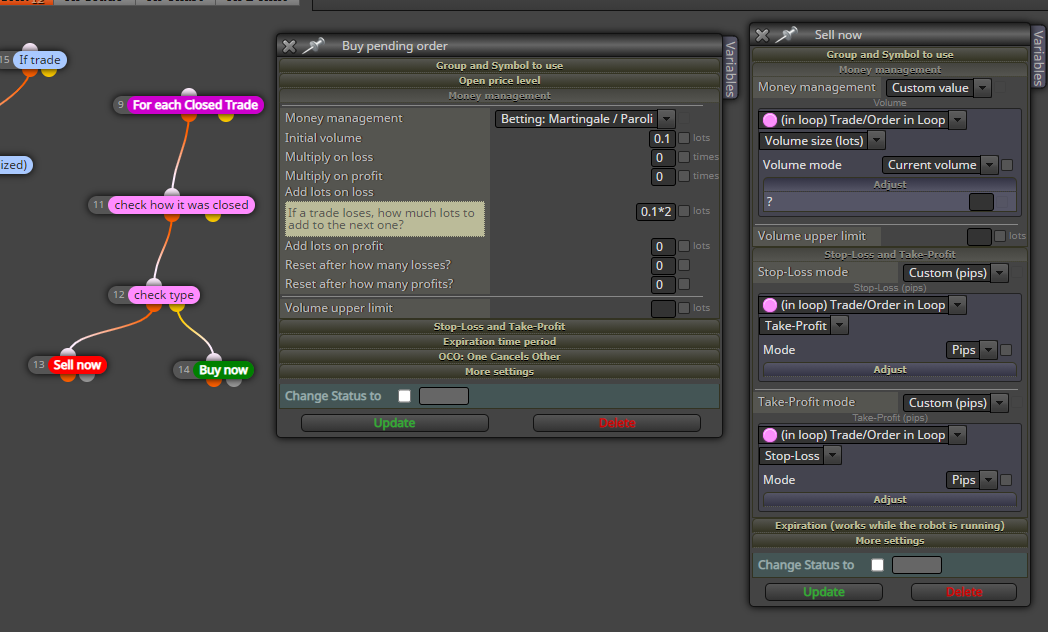
Task: Click the Adjust value swatch beside question mark
Action: (x=981, y=202)
